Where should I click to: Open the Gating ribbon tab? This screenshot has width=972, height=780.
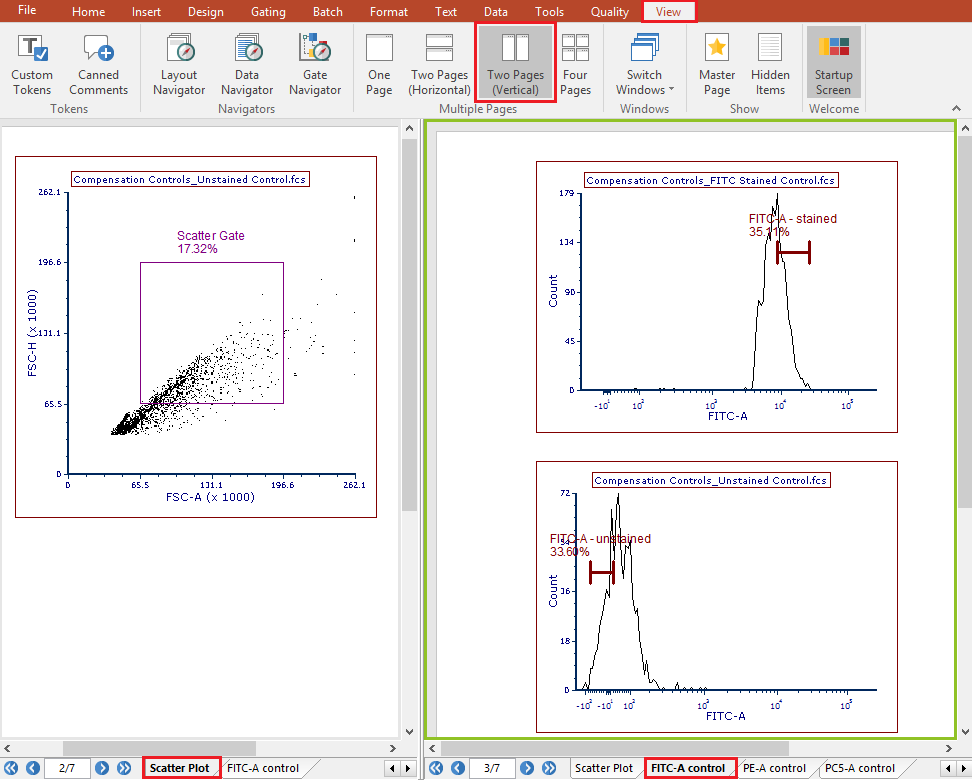coord(268,12)
